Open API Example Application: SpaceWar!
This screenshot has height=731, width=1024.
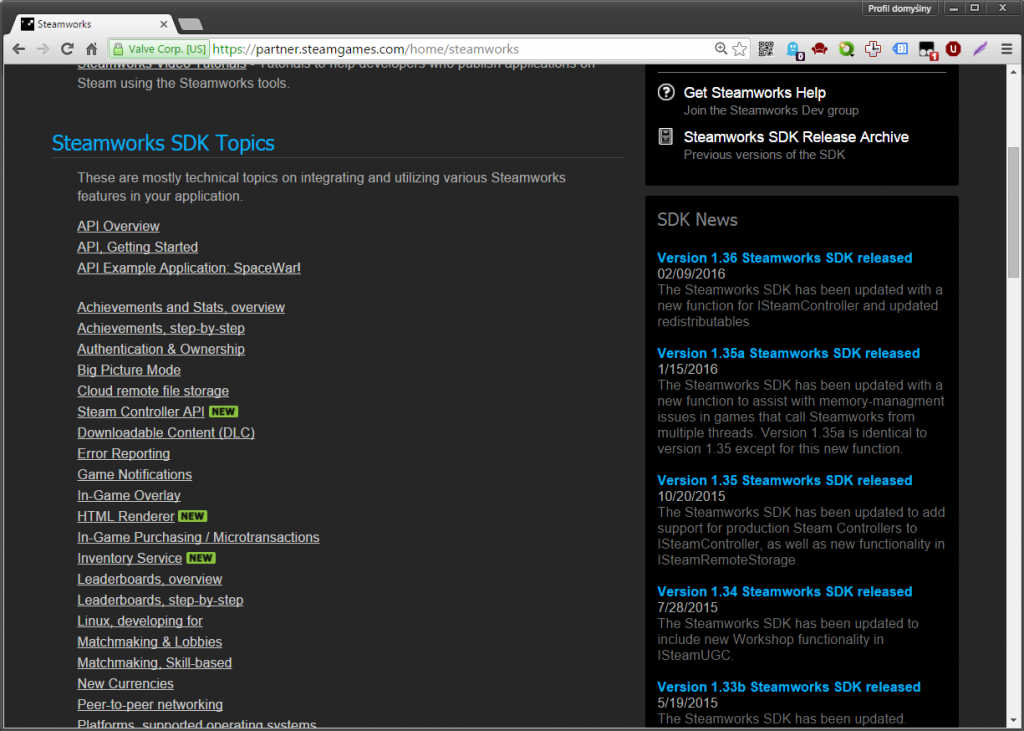click(189, 268)
